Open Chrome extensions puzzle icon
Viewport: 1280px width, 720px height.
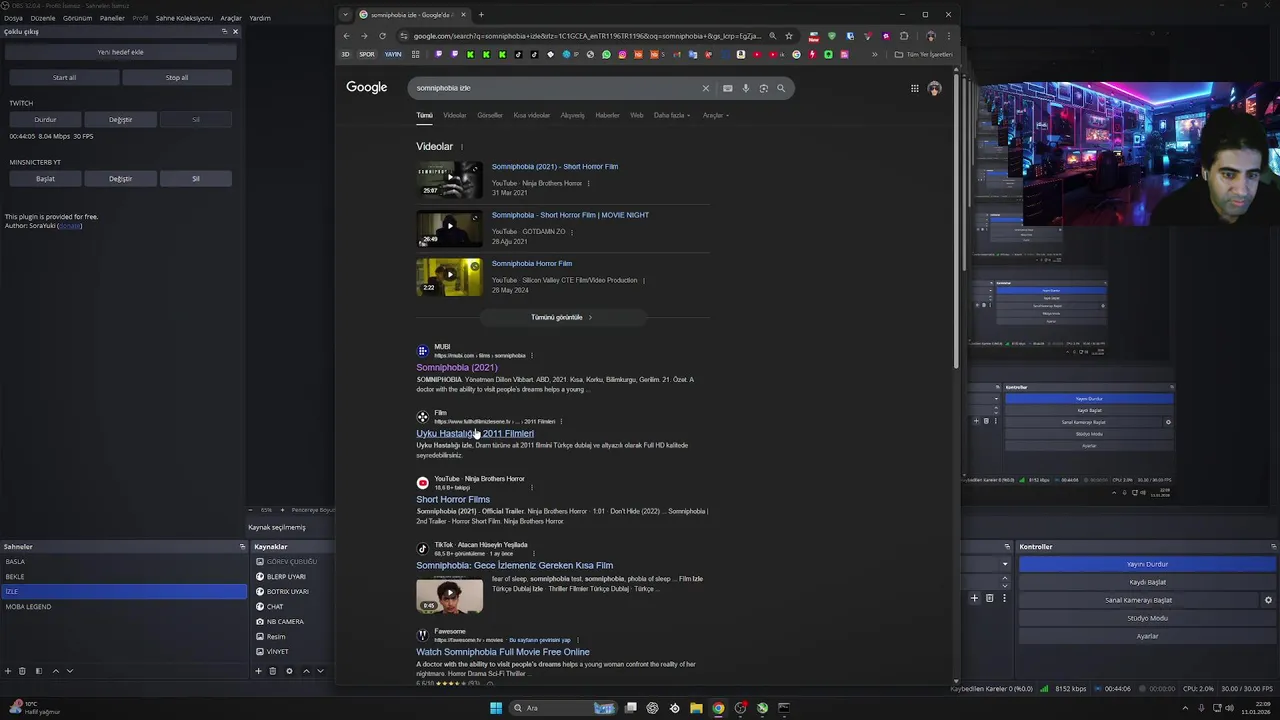point(904,36)
